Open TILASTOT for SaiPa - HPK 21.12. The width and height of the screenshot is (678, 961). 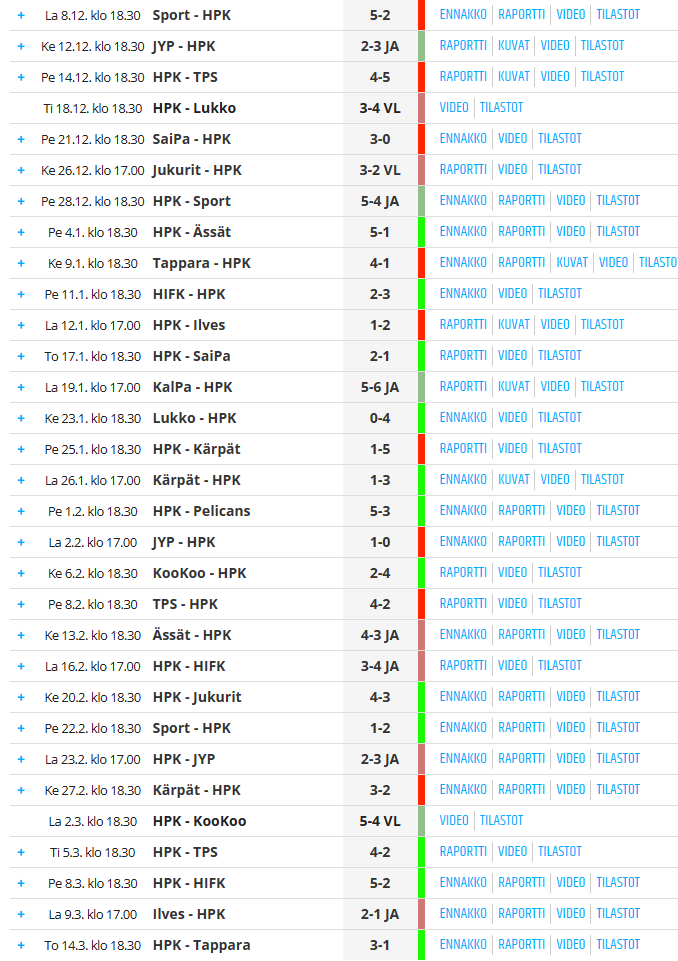pos(560,139)
